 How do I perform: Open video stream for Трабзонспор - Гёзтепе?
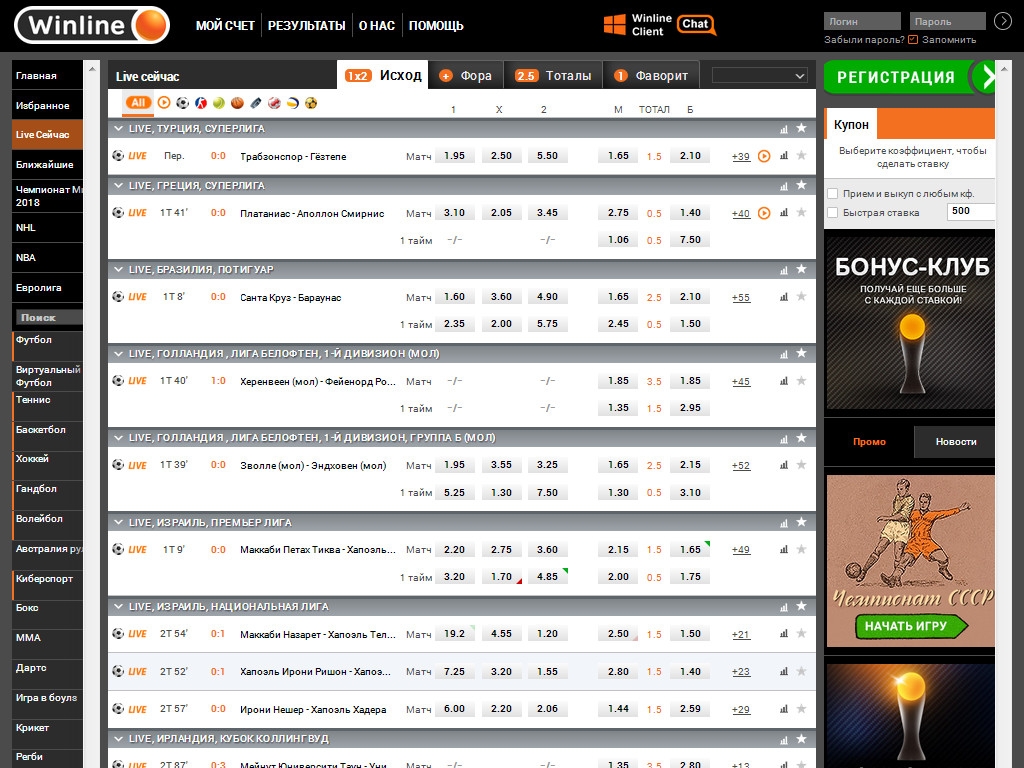coord(764,156)
